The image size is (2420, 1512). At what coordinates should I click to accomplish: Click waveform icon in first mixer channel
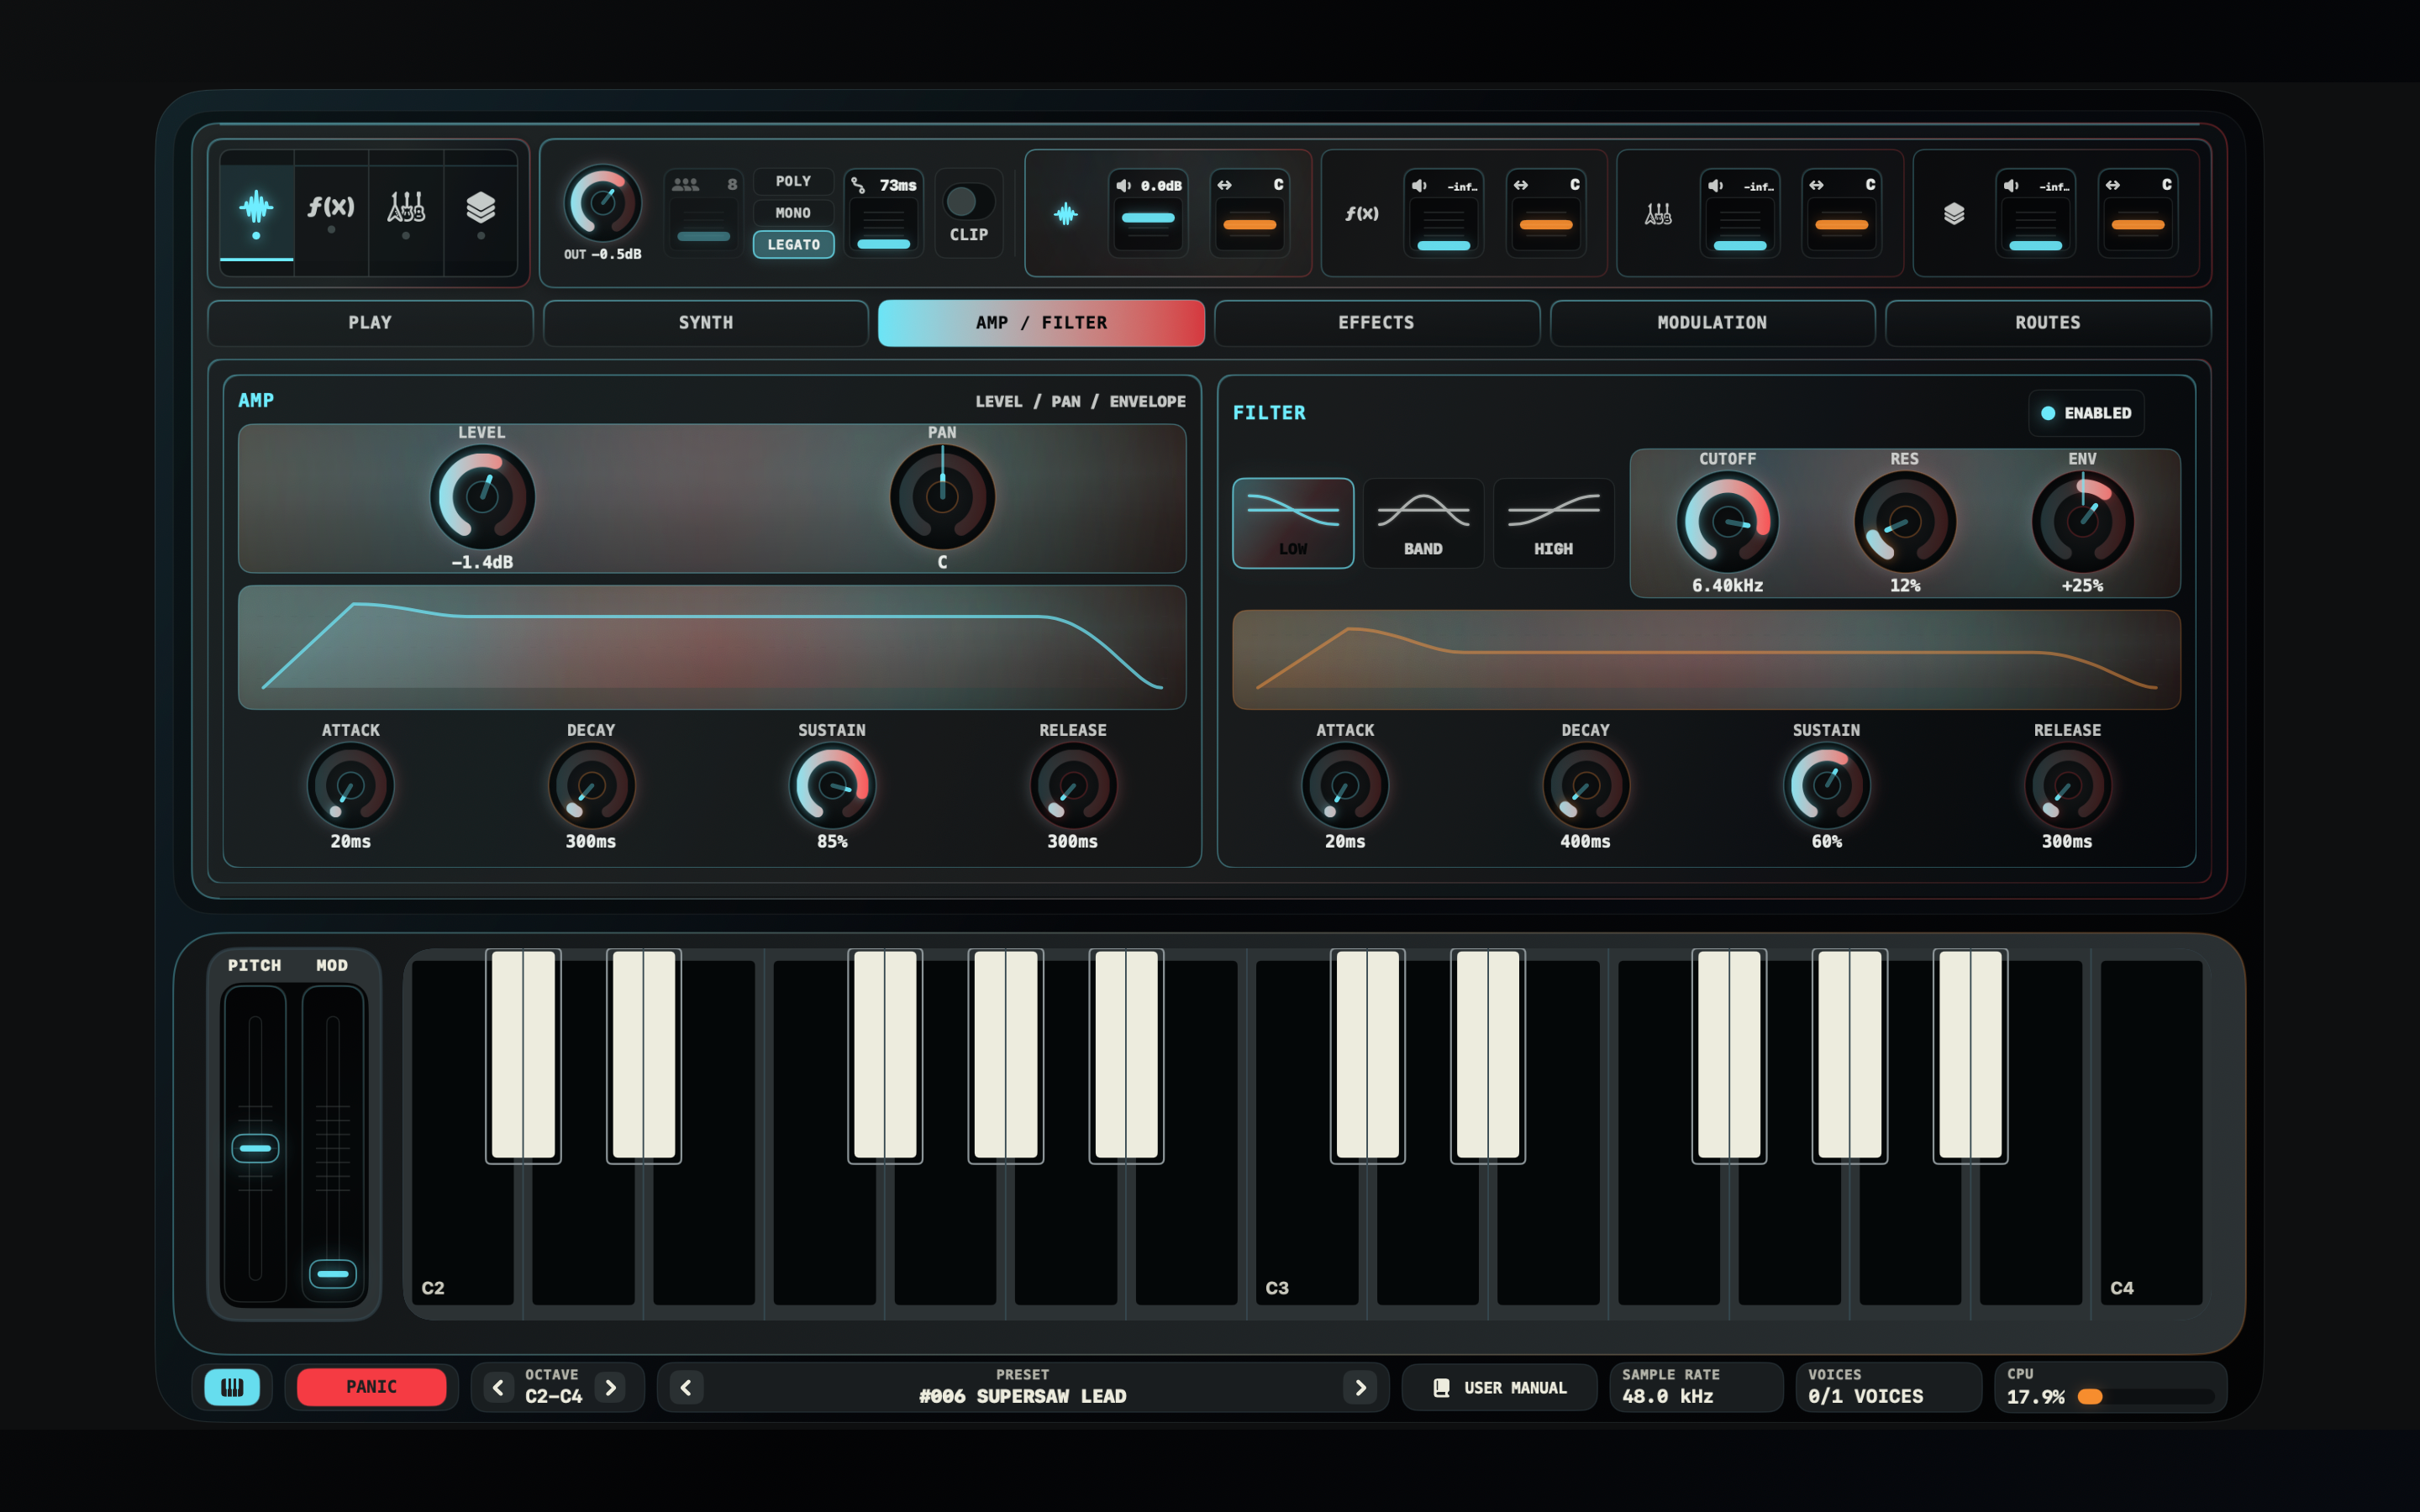[1066, 214]
